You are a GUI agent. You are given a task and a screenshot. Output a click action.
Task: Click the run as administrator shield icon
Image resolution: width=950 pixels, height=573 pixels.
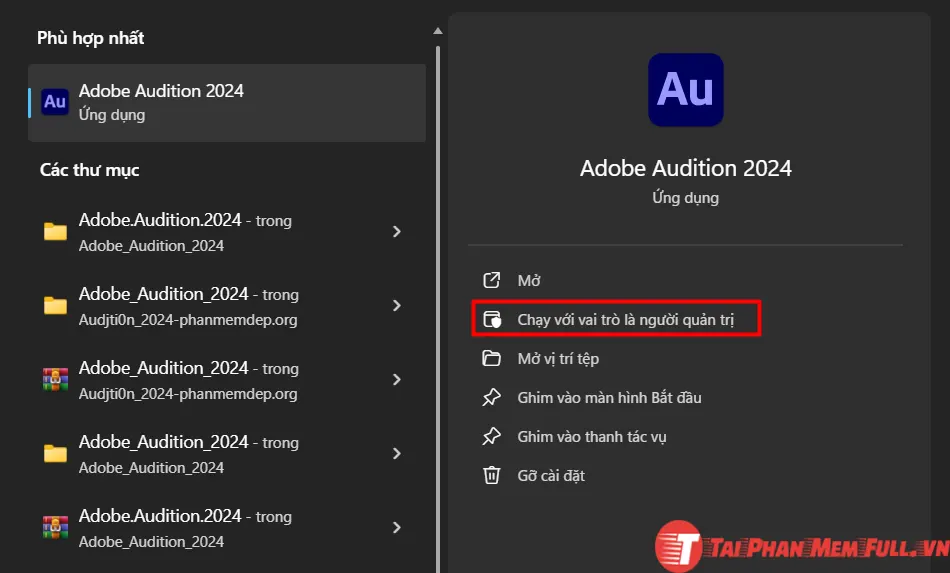pos(492,319)
